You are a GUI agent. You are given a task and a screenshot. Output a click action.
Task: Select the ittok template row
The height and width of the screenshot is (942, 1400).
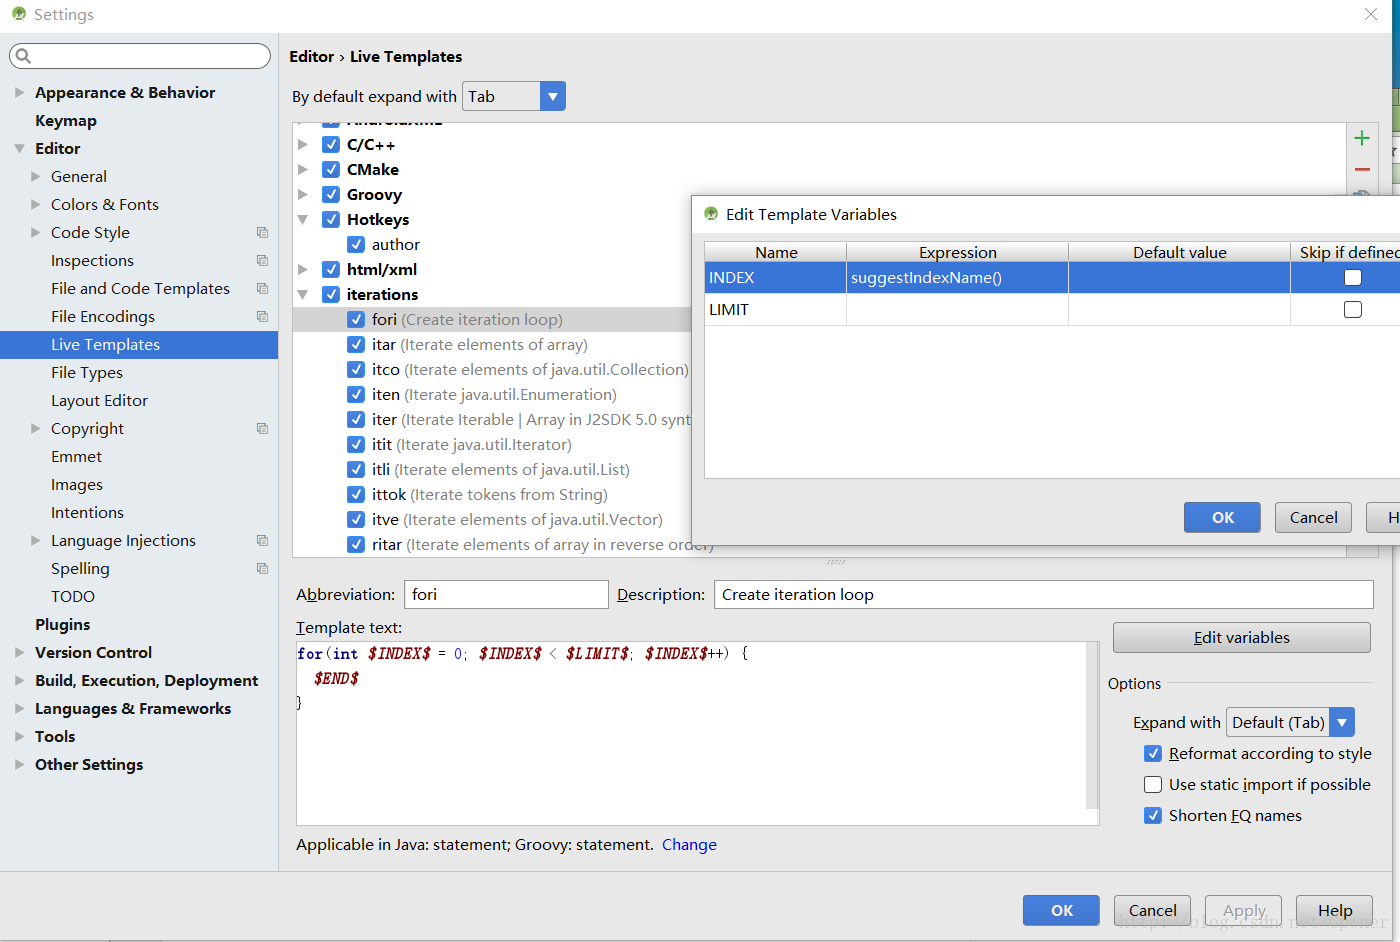pyautogui.click(x=490, y=494)
